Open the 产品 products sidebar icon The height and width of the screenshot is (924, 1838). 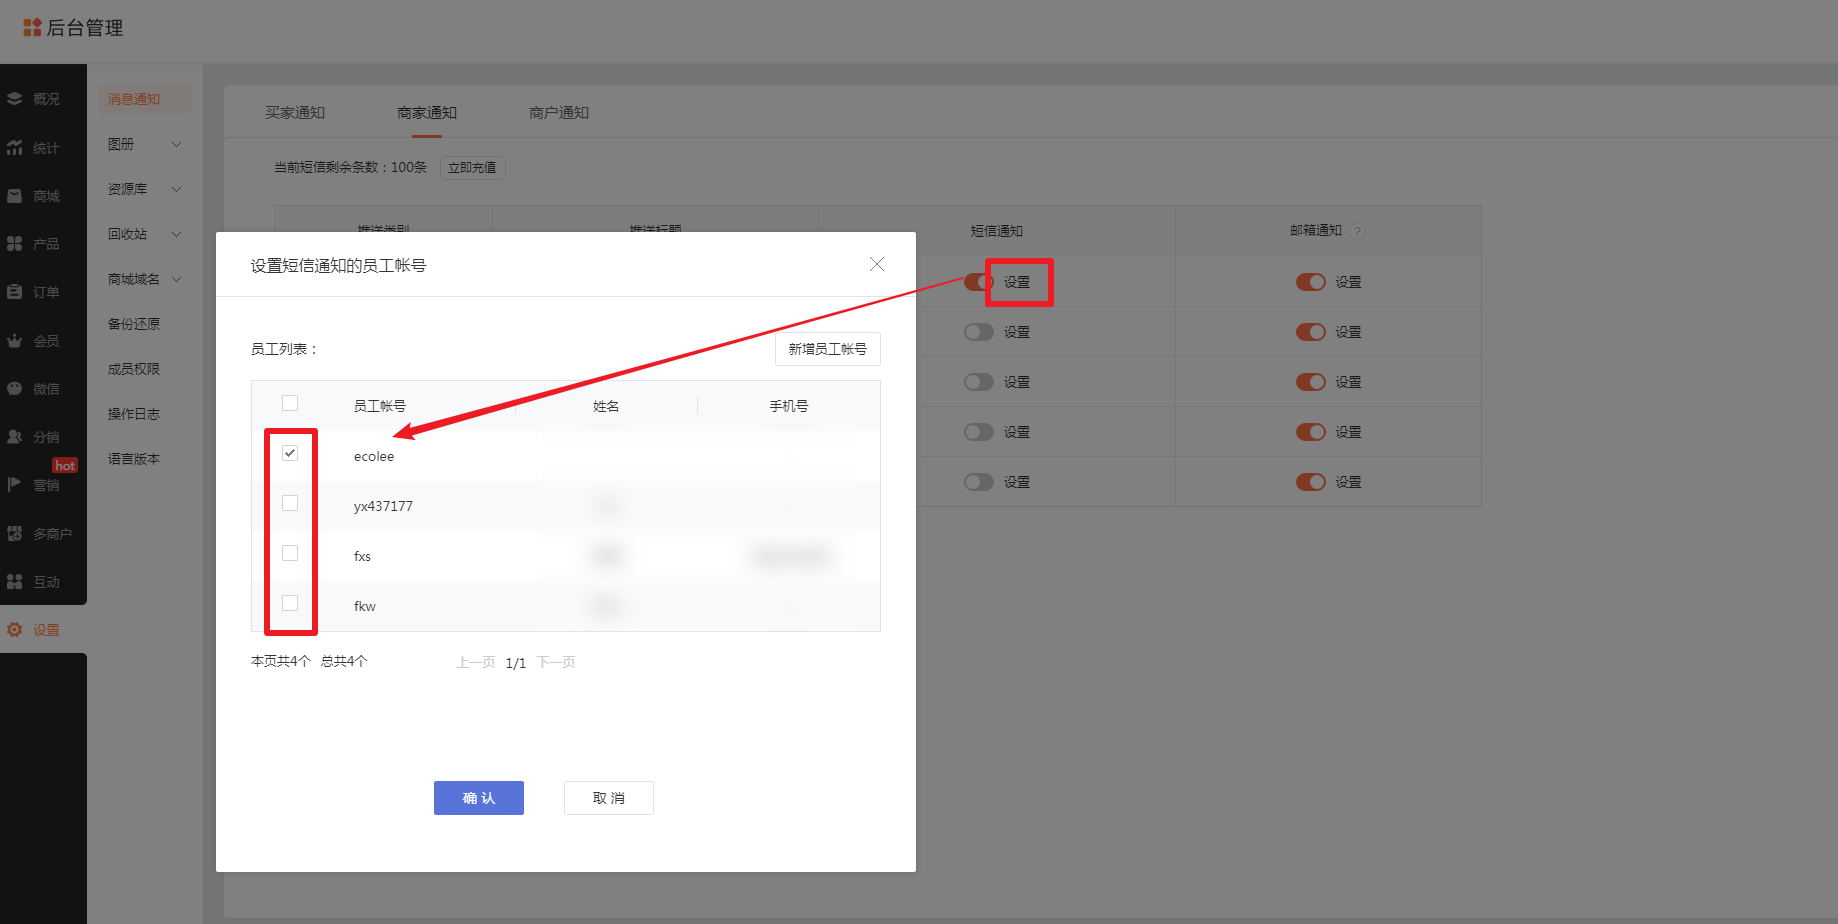[x=15, y=244]
